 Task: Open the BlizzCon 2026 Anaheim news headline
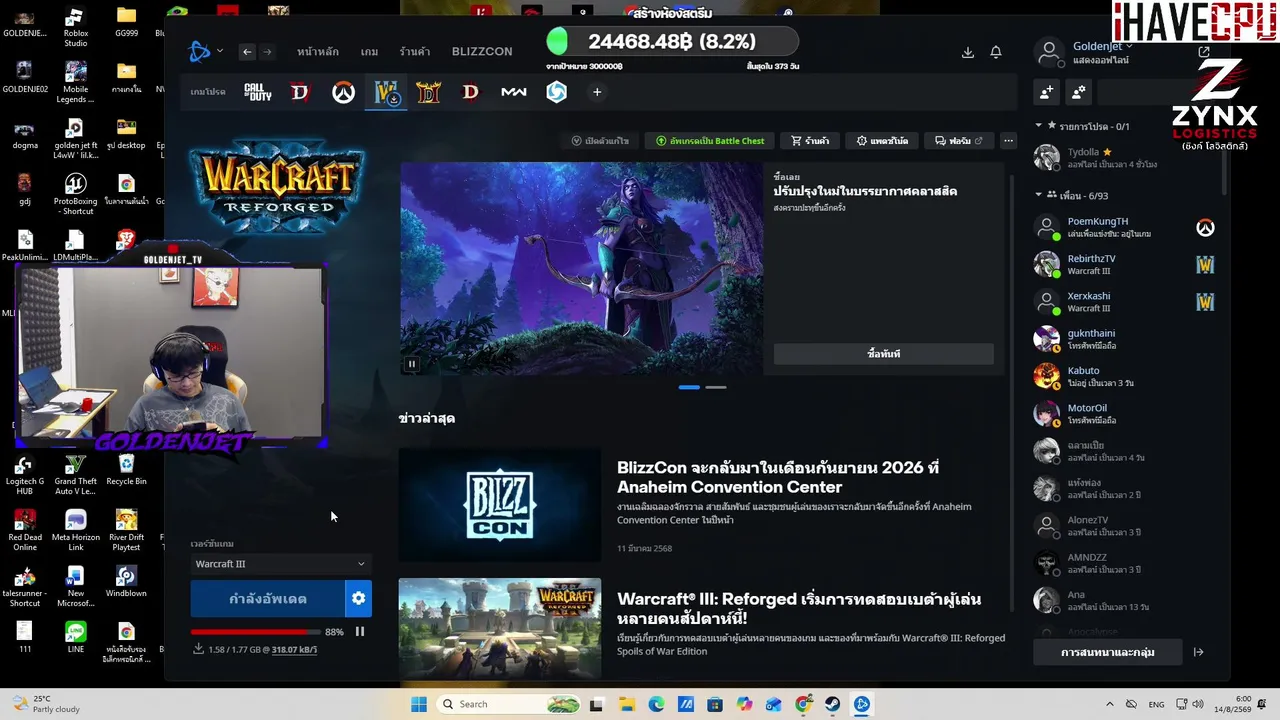click(778, 477)
